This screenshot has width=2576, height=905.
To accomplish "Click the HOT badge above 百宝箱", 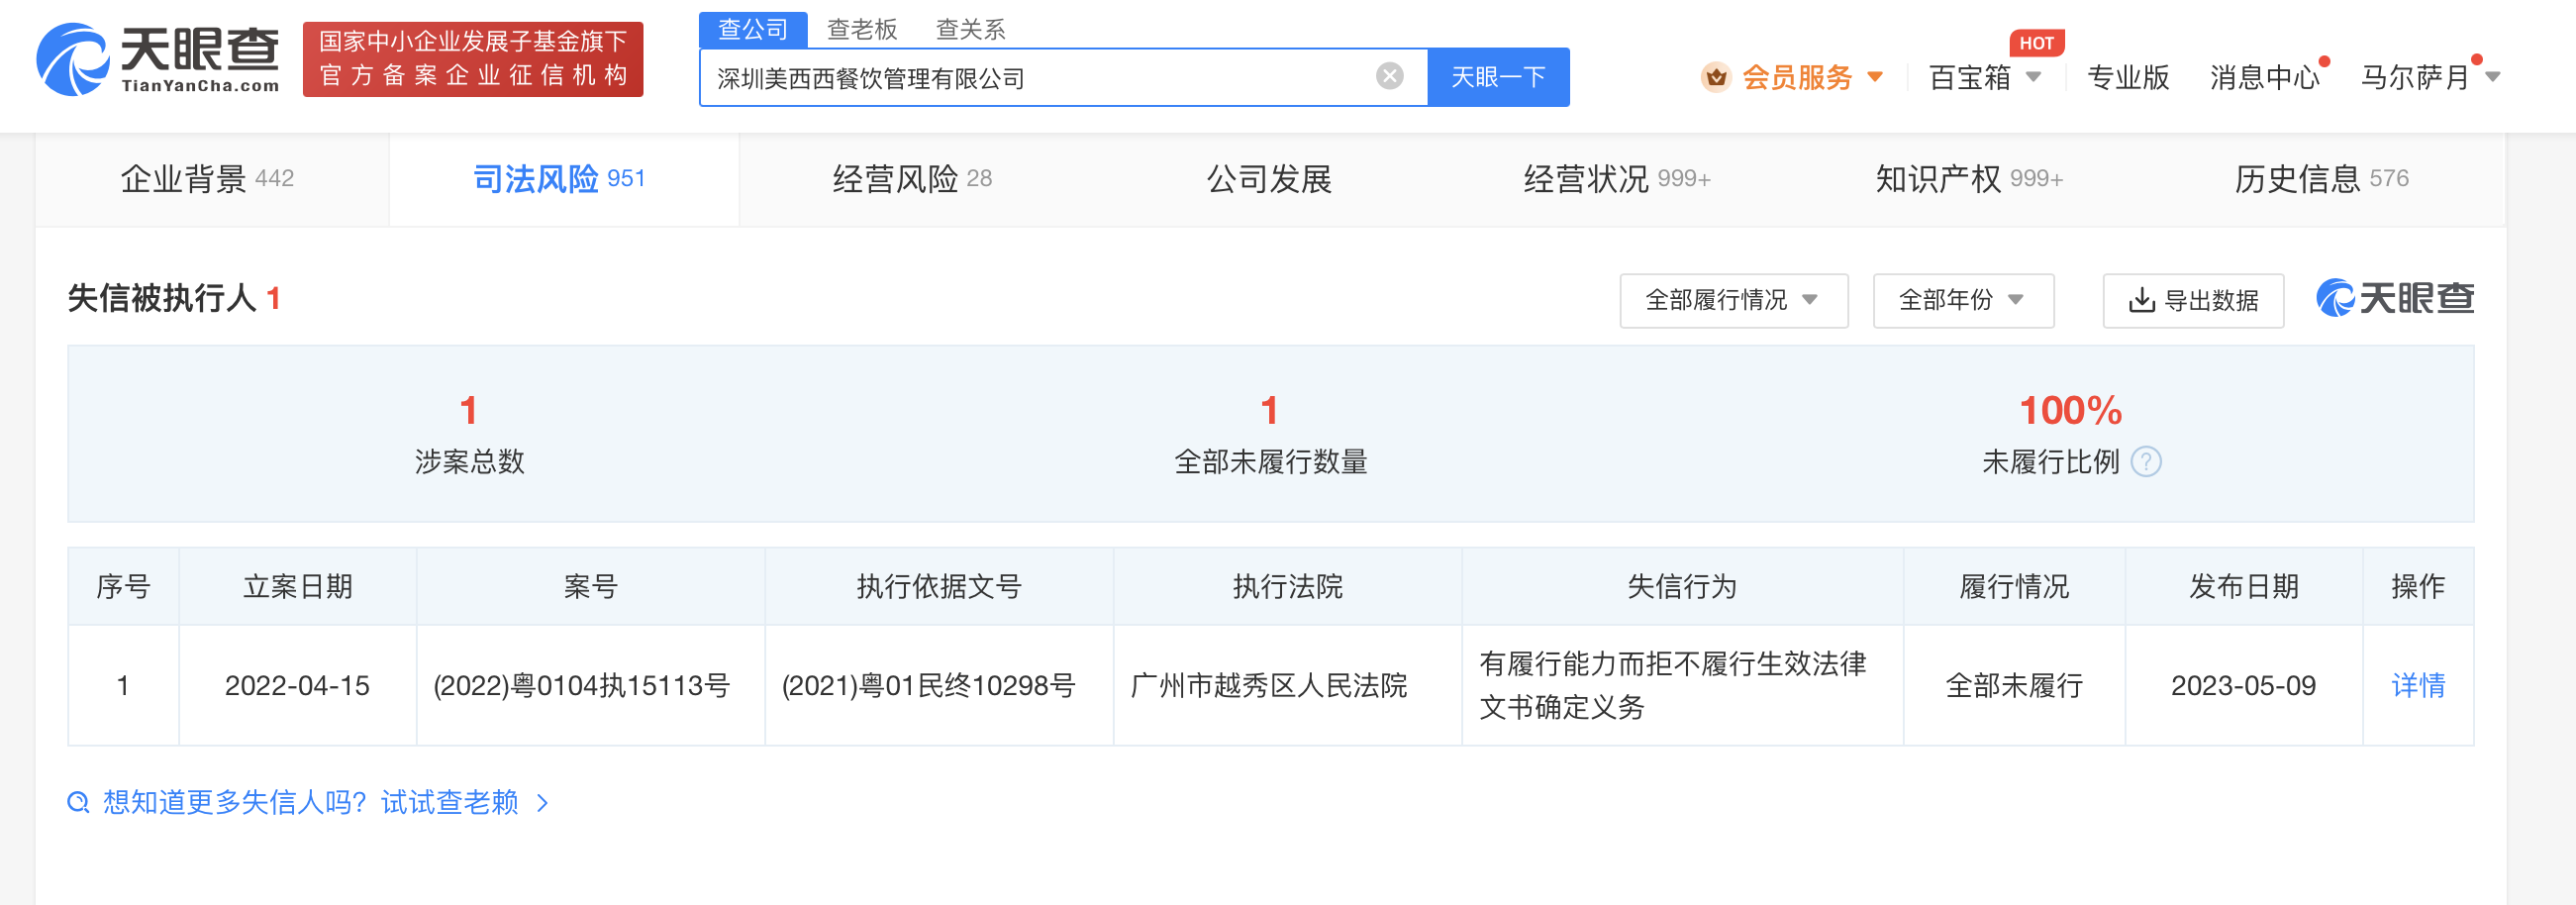I will pyautogui.click(x=2036, y=43).
